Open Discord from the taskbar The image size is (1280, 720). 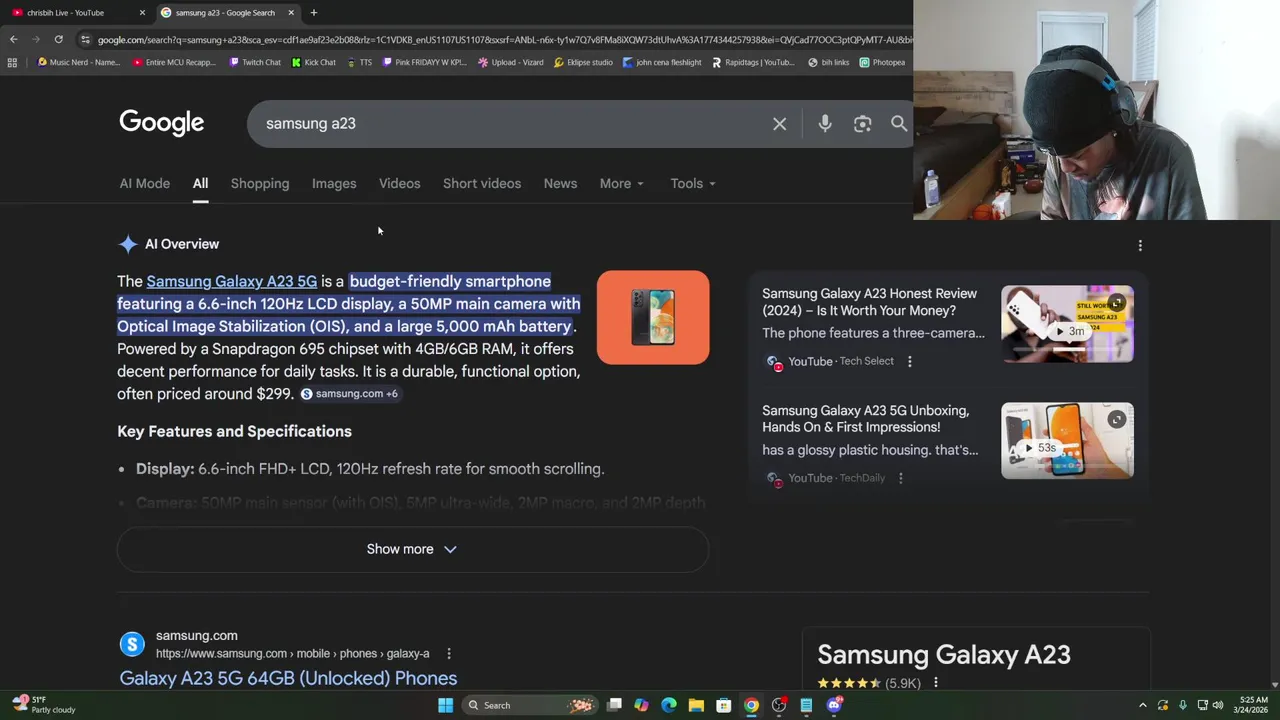835,705
